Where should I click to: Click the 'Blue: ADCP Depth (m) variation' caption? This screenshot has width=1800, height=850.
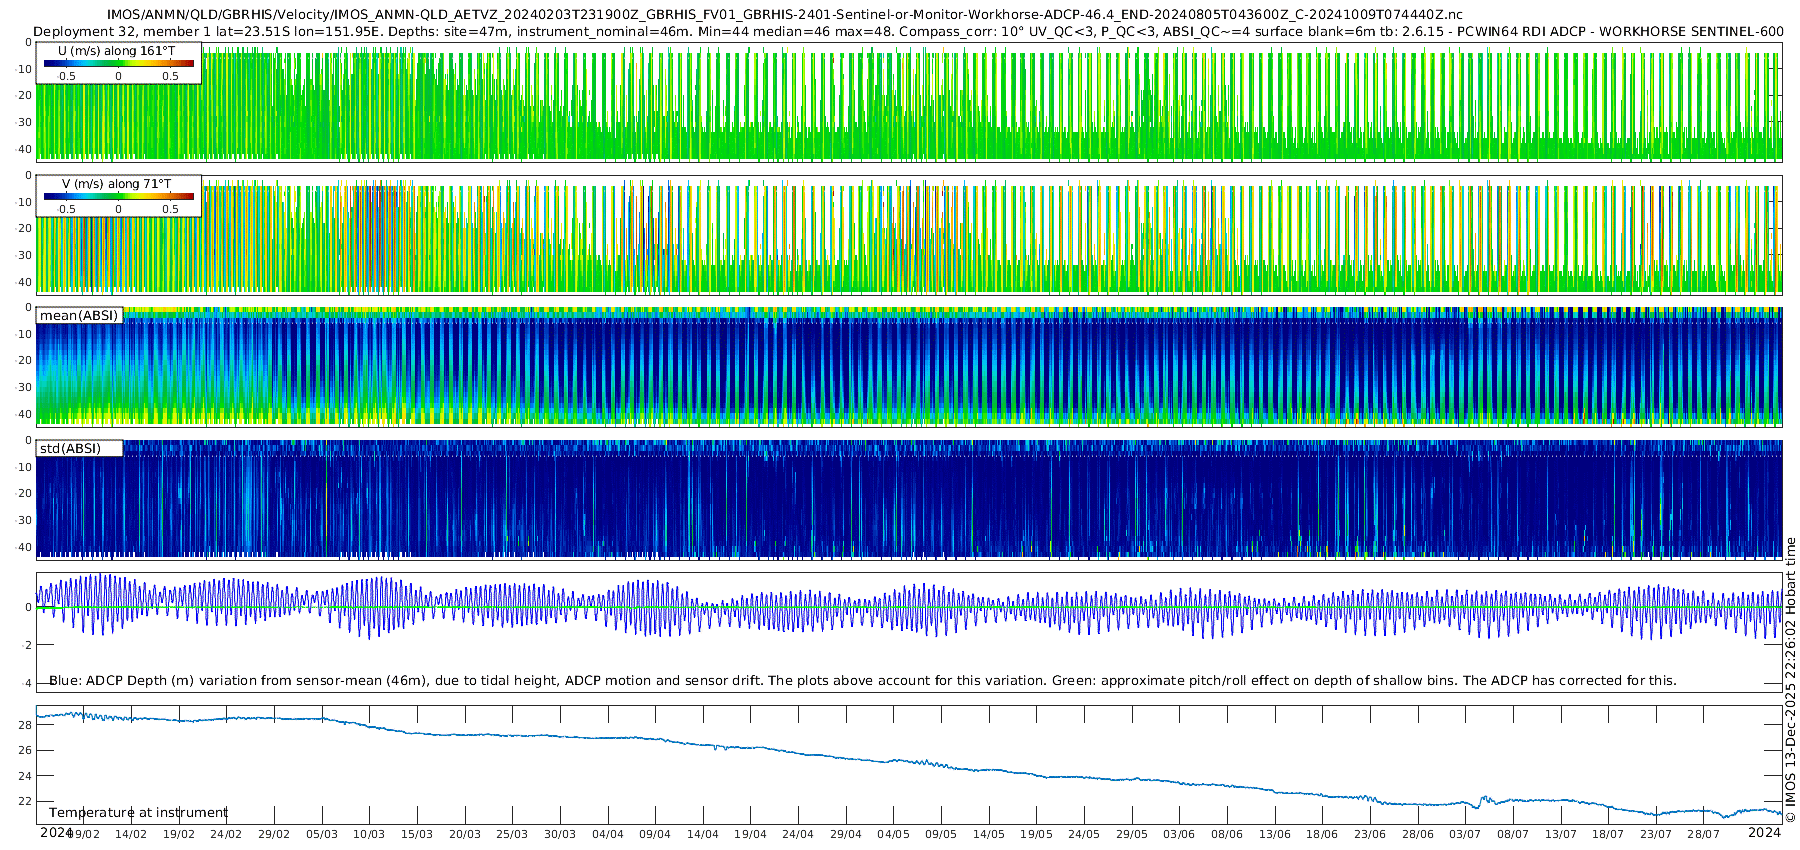862,681
